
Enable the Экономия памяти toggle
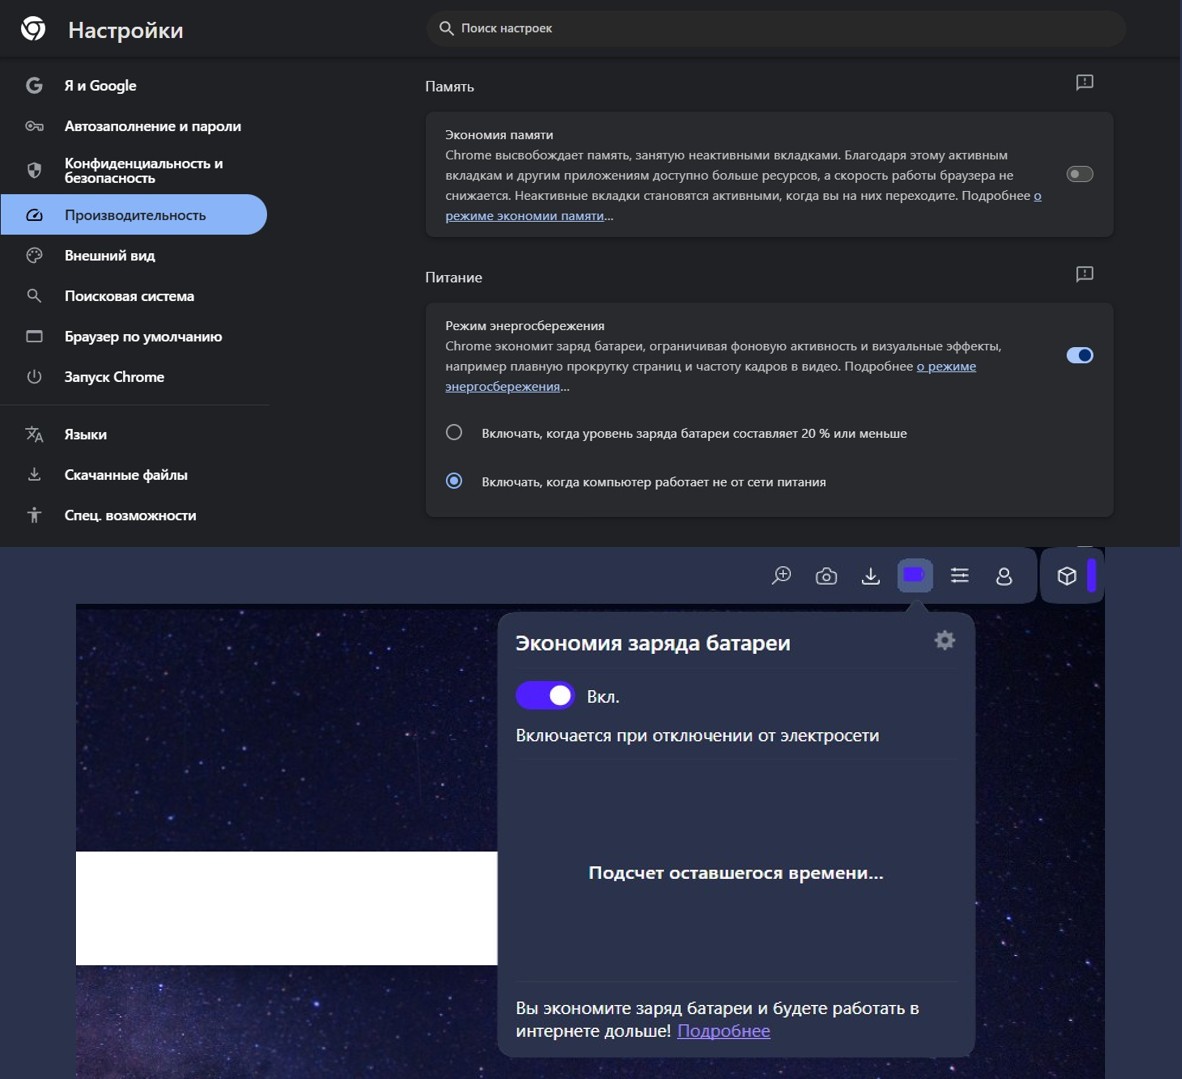(1079, 174)
